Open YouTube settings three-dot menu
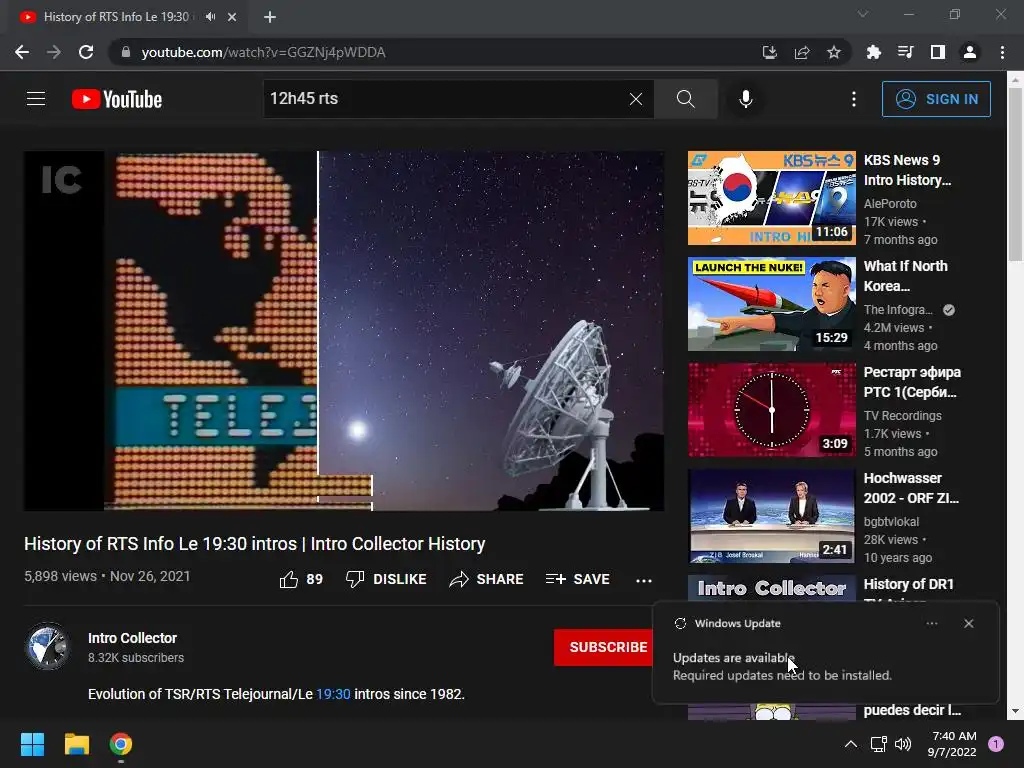Viewport: 1024px width, 768px height. coord(854,99)
